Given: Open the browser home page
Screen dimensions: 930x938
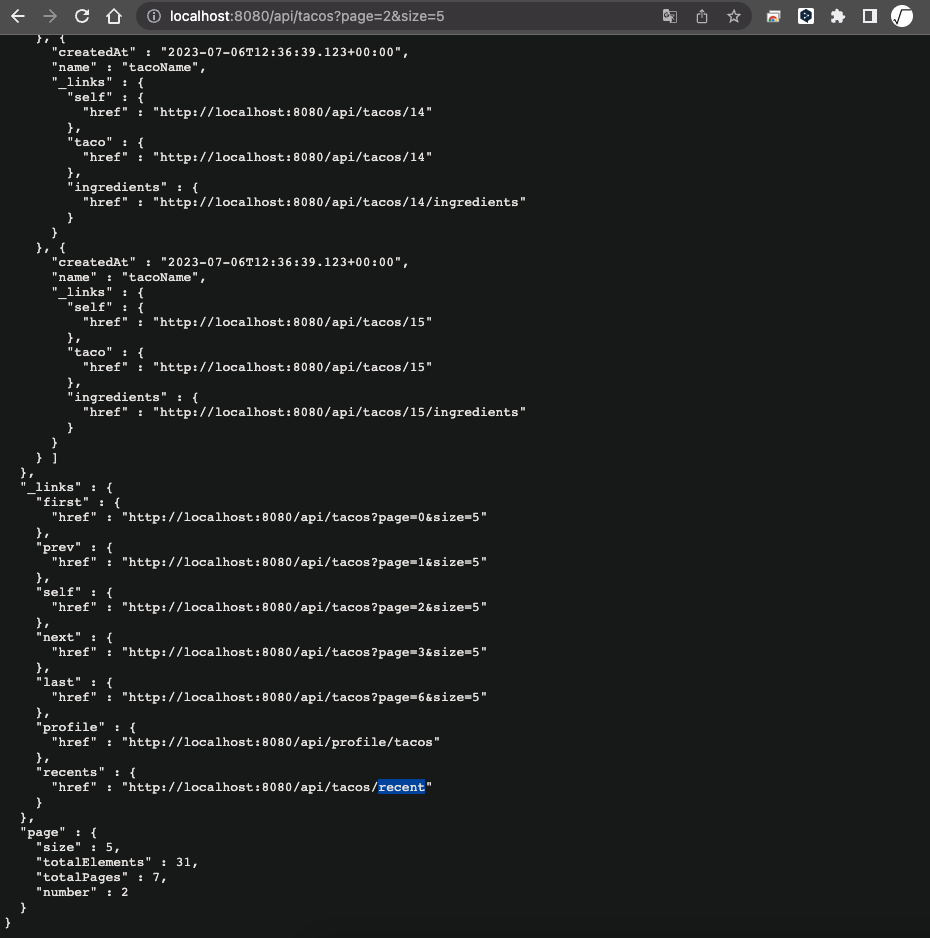Looking at the screenshot, I should (114, 16).
